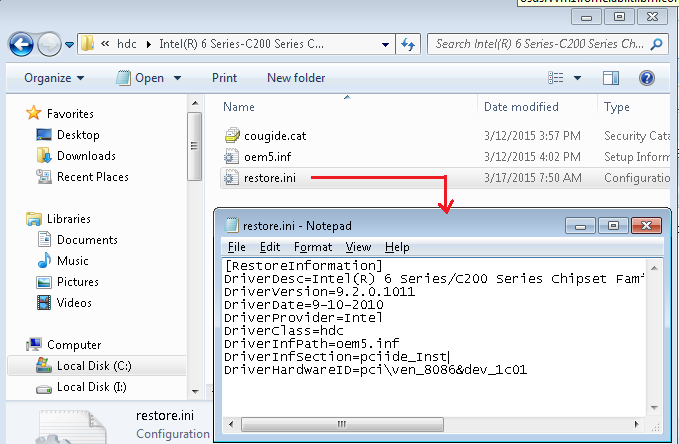This screenshot has width=679, height=444.
Task: Click navigation pane scrollbar up arrow
Action: coord(195,103)
